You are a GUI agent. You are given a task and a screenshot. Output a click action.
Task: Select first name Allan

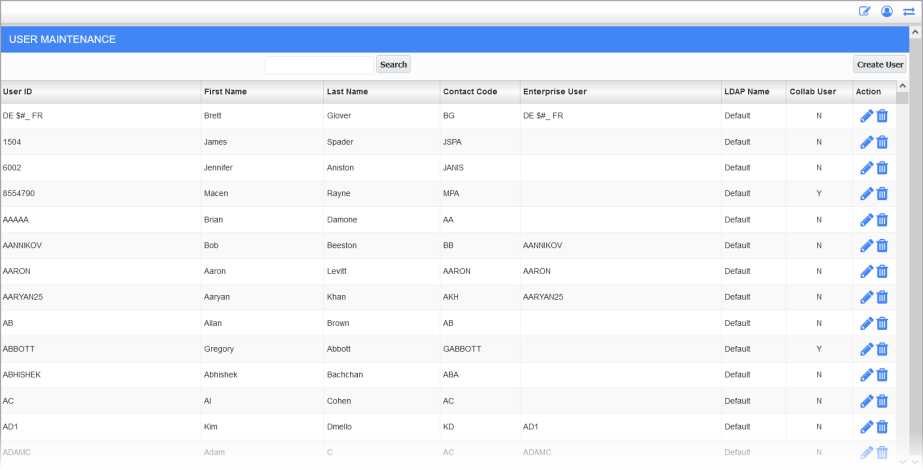[213, 323]
